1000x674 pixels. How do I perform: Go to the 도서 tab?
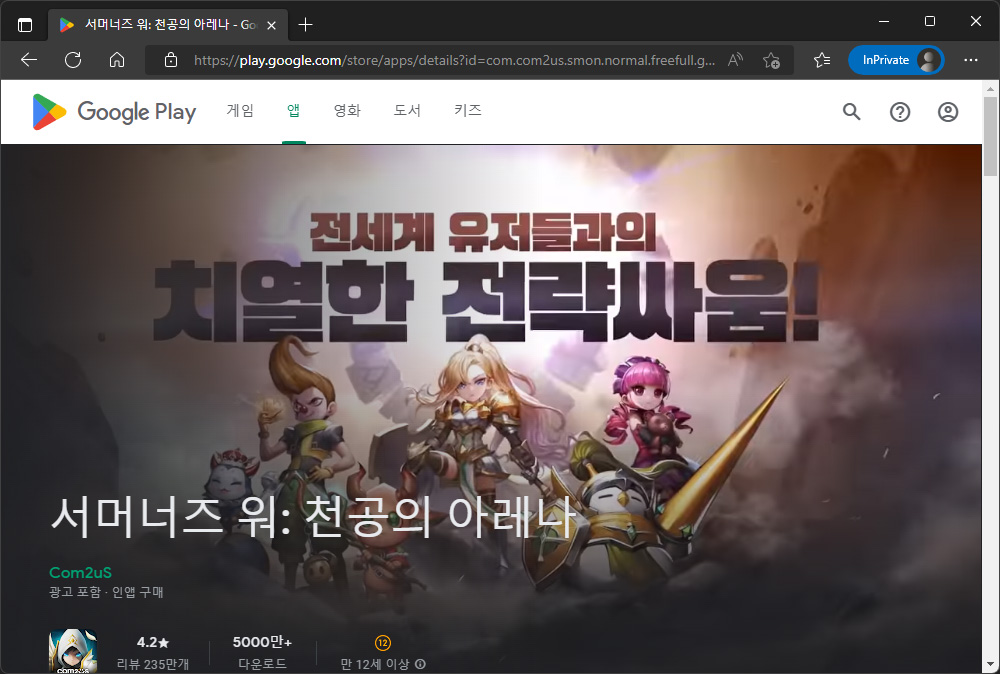(407, 111)
